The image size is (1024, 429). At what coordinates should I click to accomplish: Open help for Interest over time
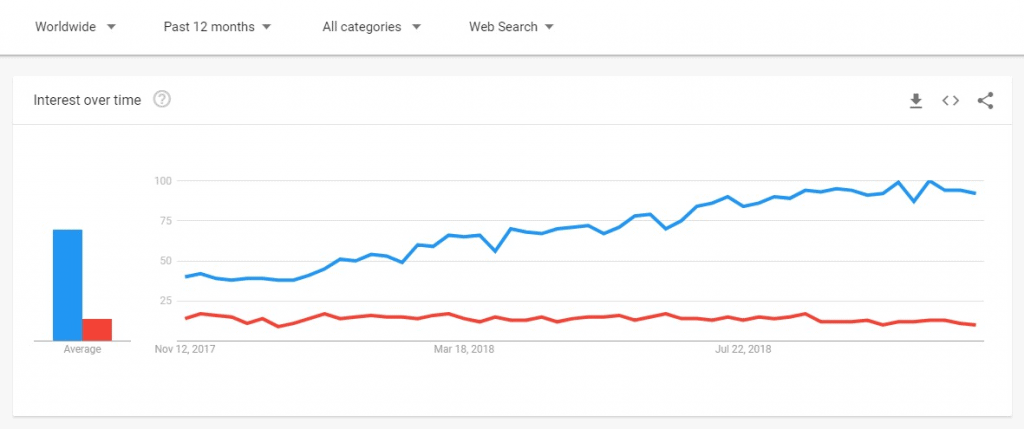[162, 100]
